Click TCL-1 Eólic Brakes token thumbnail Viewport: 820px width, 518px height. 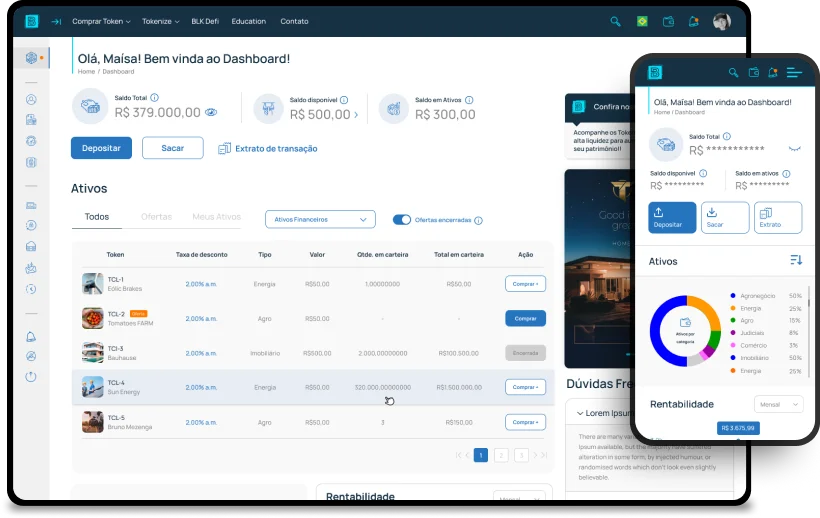[x=93, y=284]
